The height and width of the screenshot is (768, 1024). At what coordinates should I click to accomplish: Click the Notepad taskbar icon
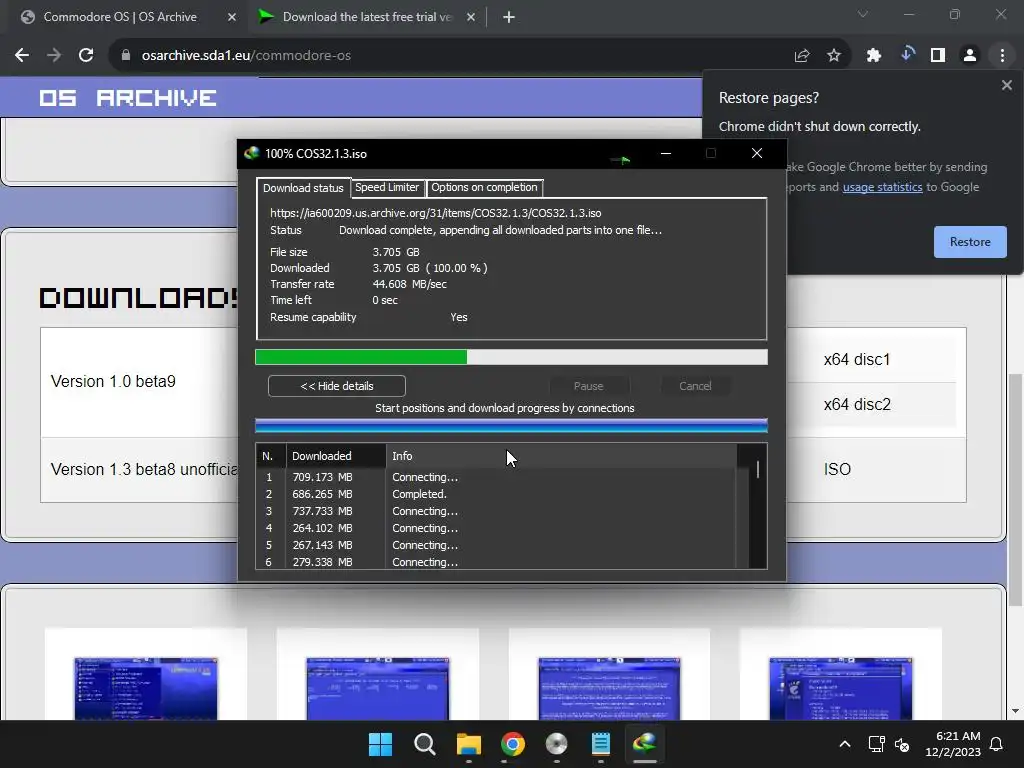tap(601, 744)
